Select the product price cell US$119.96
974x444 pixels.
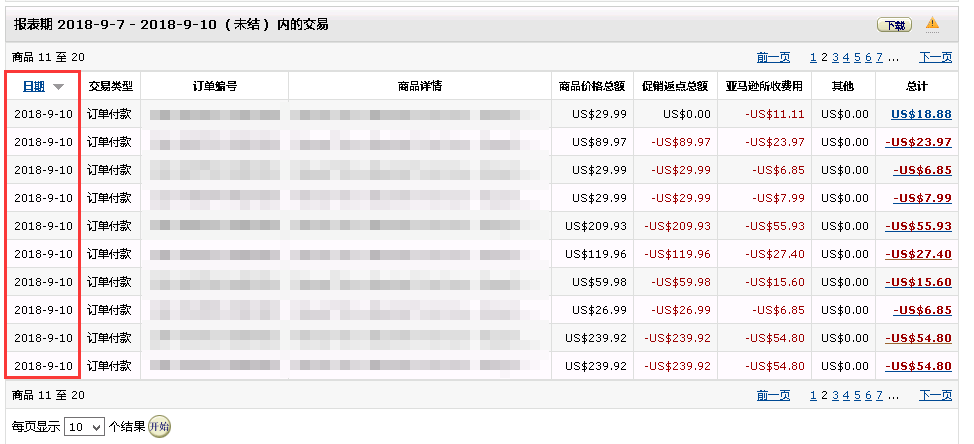click(592, 254)
